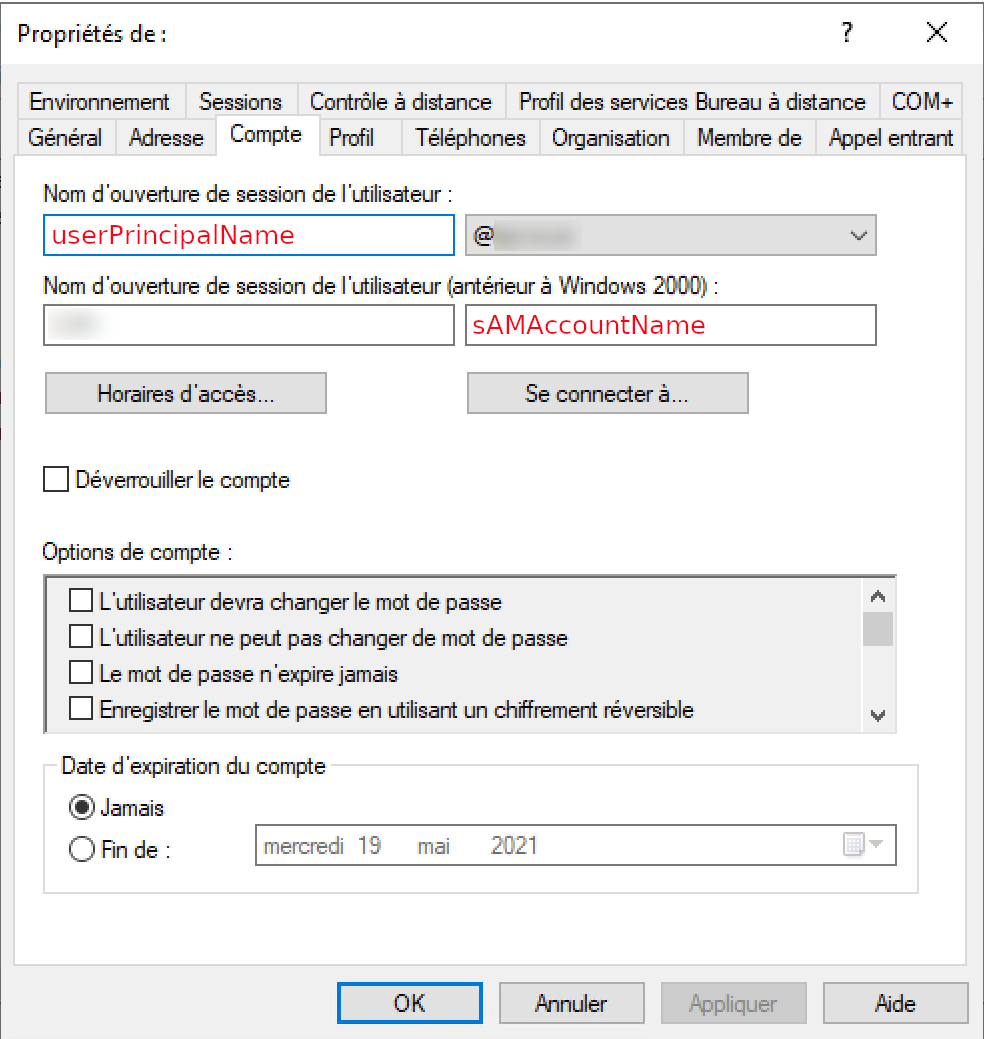
Task: Check 'Le mot de passe n'expire jamais'
Action: pyautogui.click(x=81, y=673)
